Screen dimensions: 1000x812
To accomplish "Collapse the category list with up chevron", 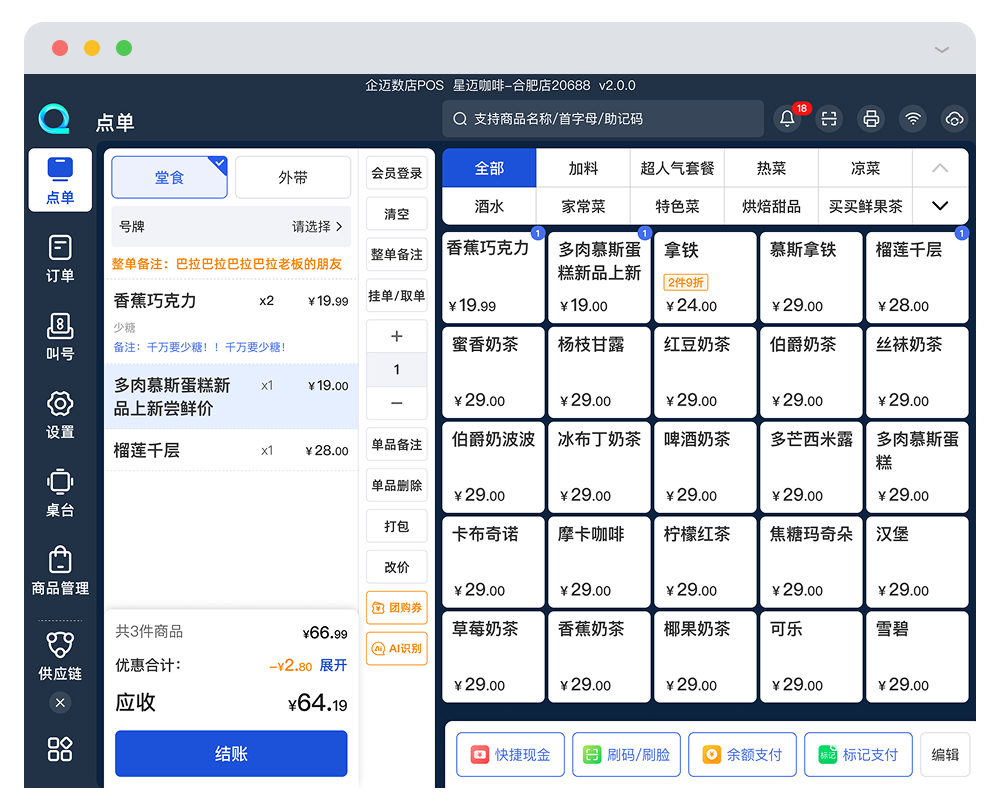I will (x=940, y=168).
